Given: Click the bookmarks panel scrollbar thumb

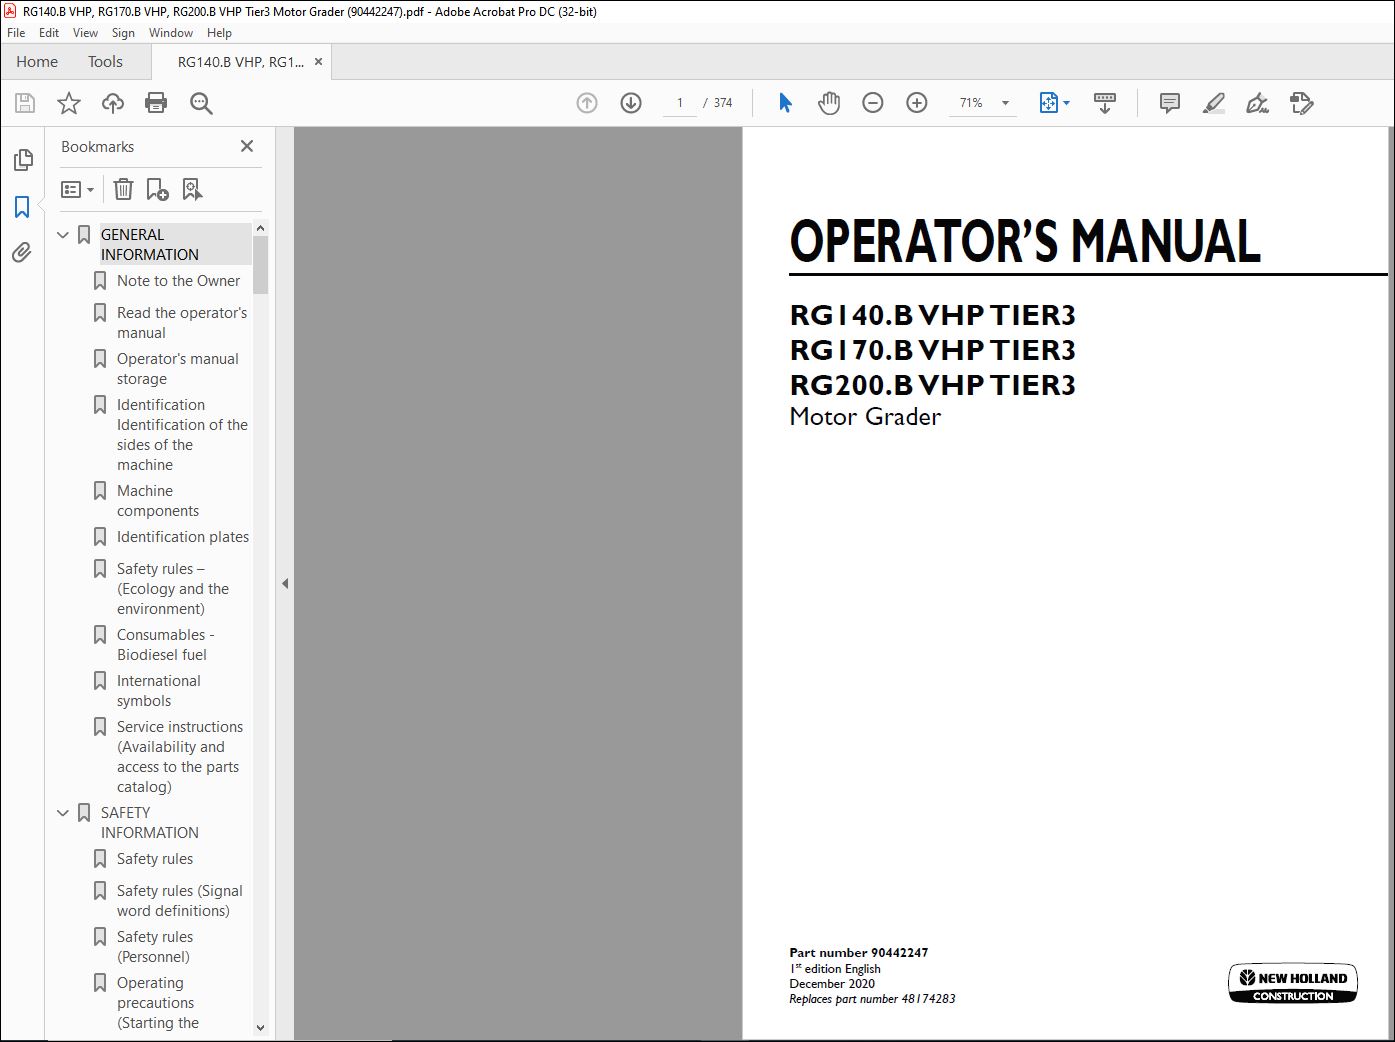Looking at the screenshot, I should (260, 265).
